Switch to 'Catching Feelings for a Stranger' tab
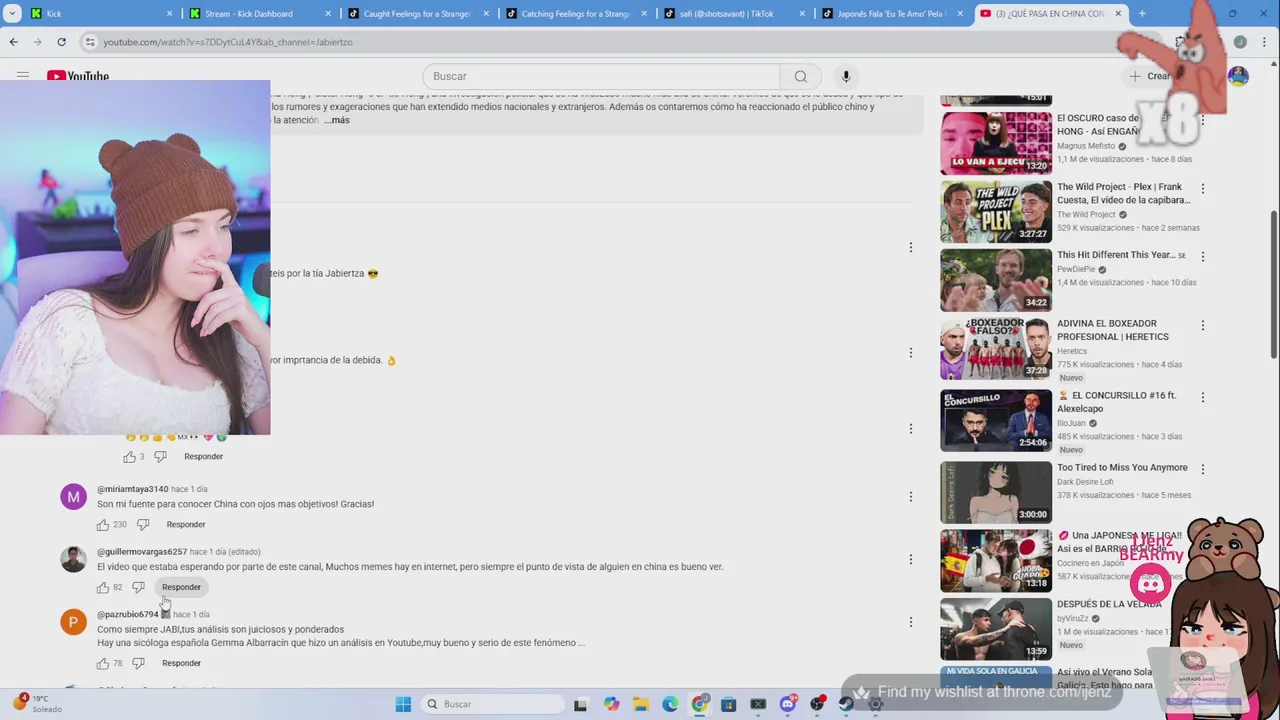 point(575,14)
